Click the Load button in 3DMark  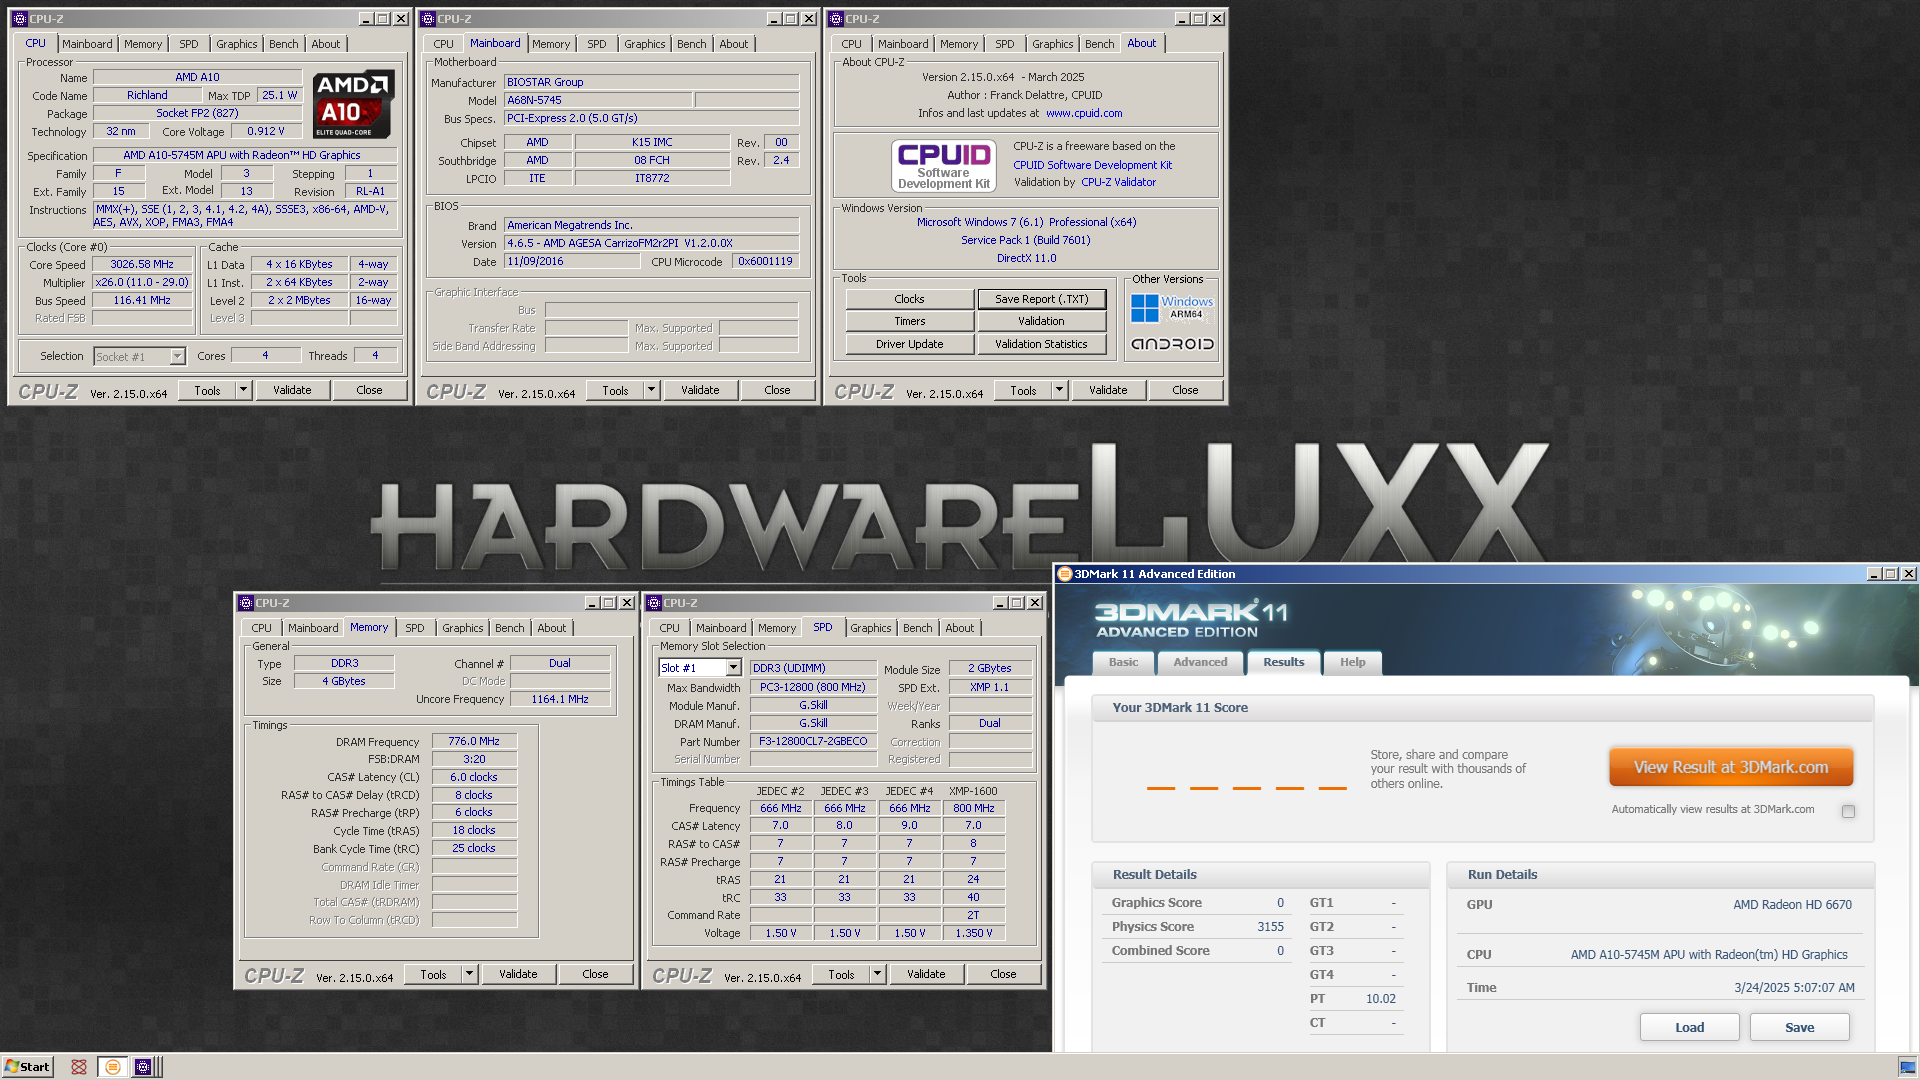click(1689, 1027)
